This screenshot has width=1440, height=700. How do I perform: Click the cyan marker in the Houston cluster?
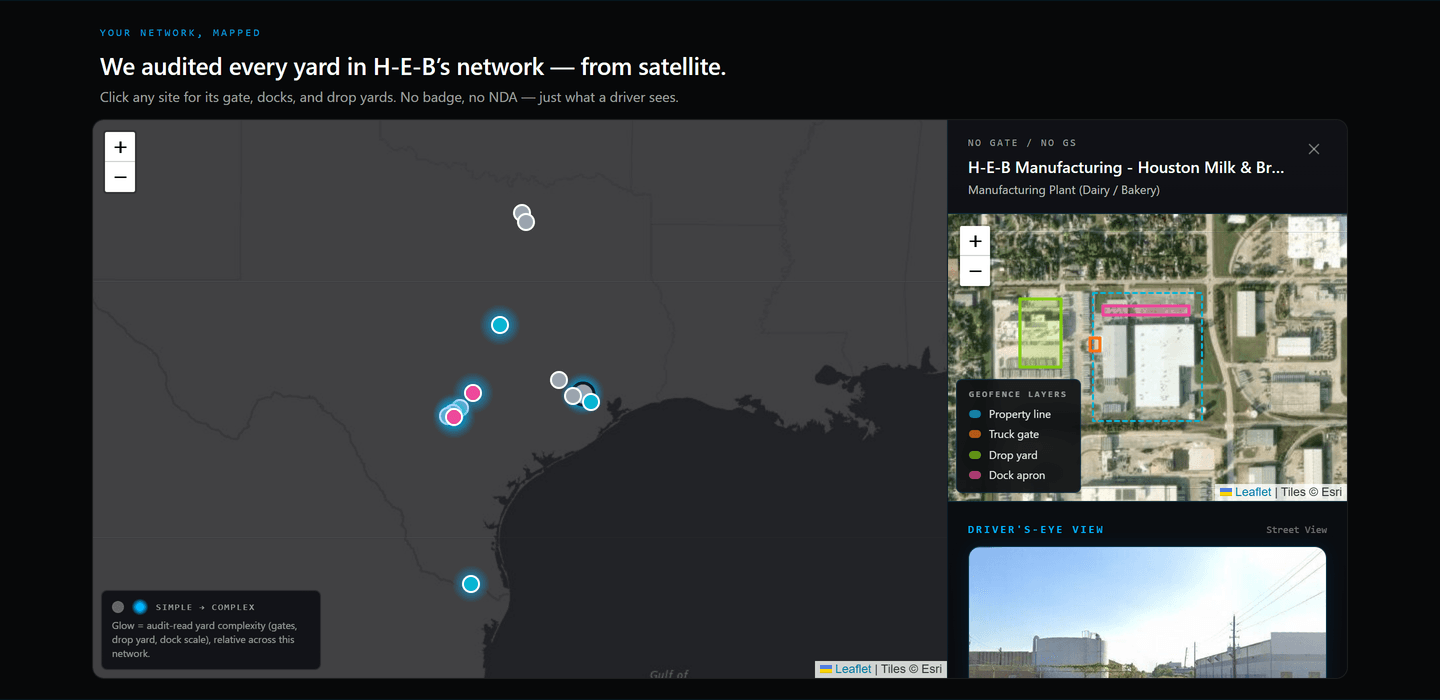point(591,402)
